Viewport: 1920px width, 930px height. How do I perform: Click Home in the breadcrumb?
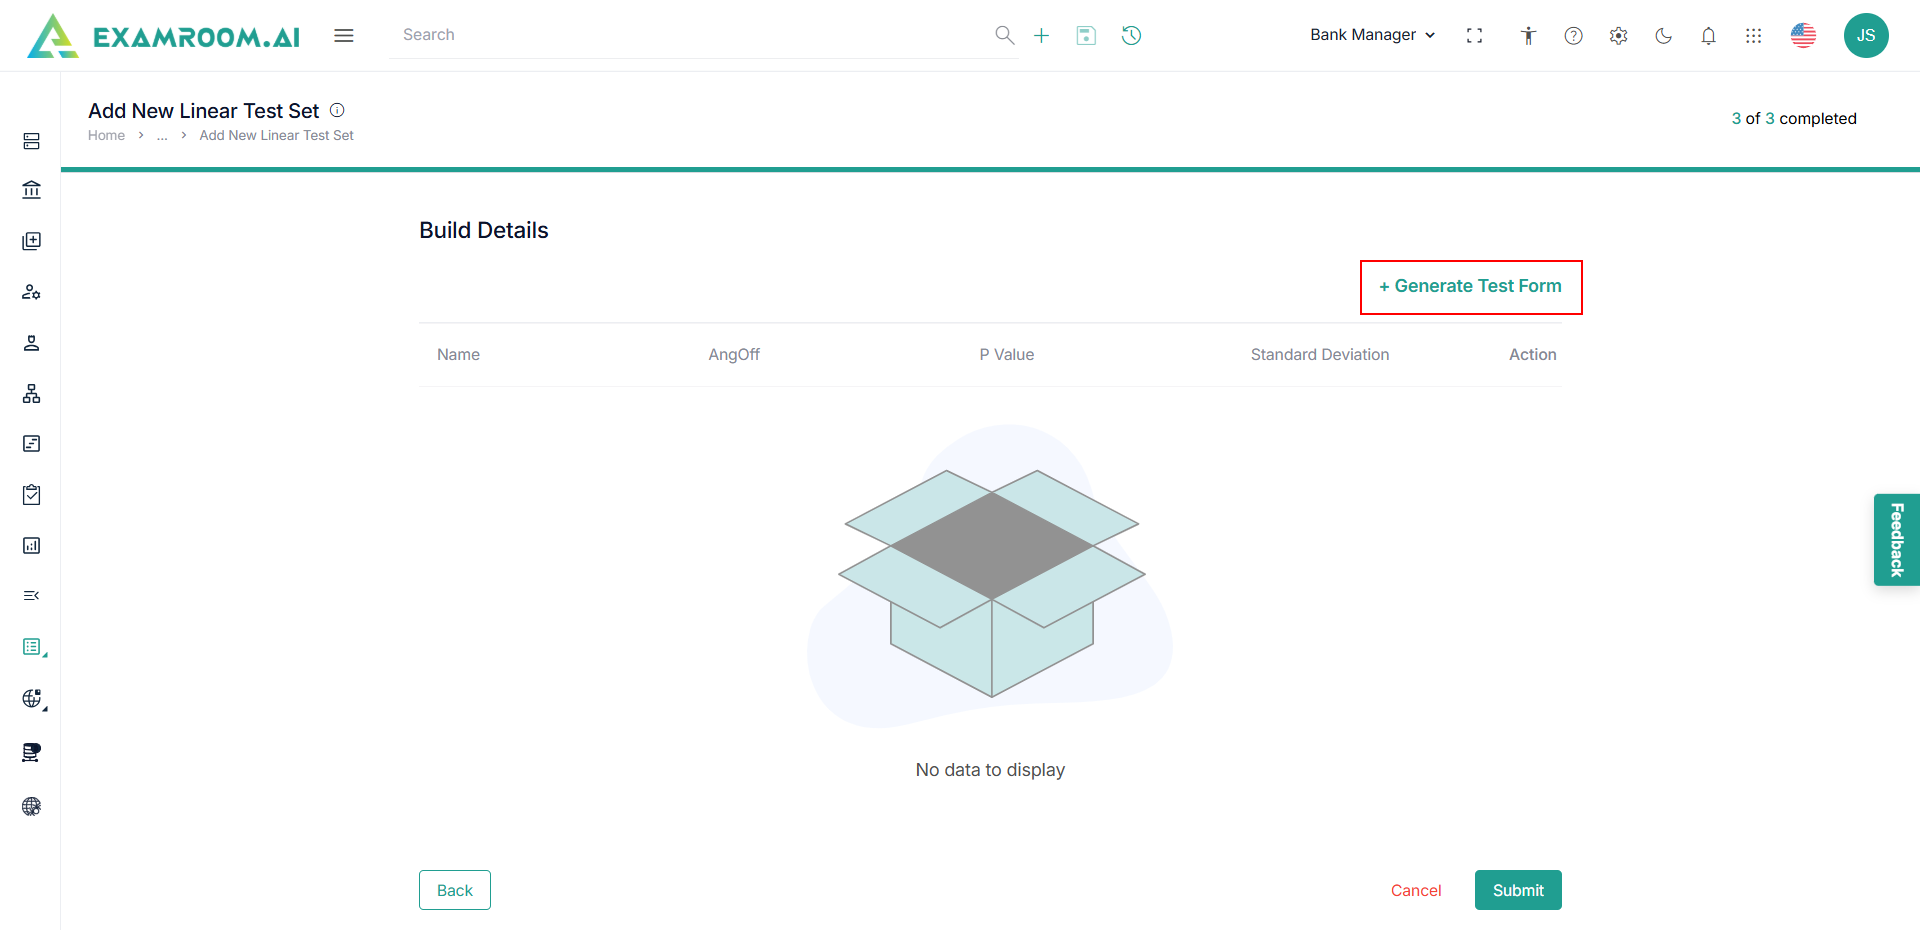coord(106,136)
